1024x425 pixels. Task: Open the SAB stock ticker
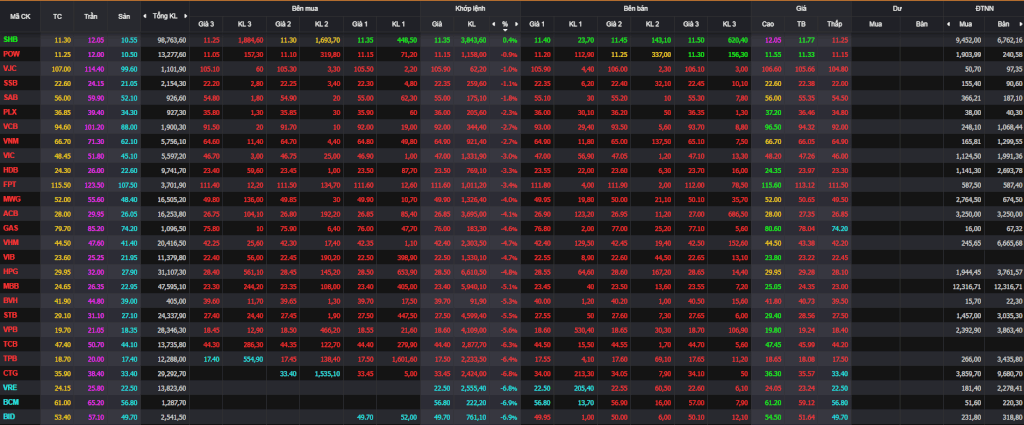[x=10, y=97]
